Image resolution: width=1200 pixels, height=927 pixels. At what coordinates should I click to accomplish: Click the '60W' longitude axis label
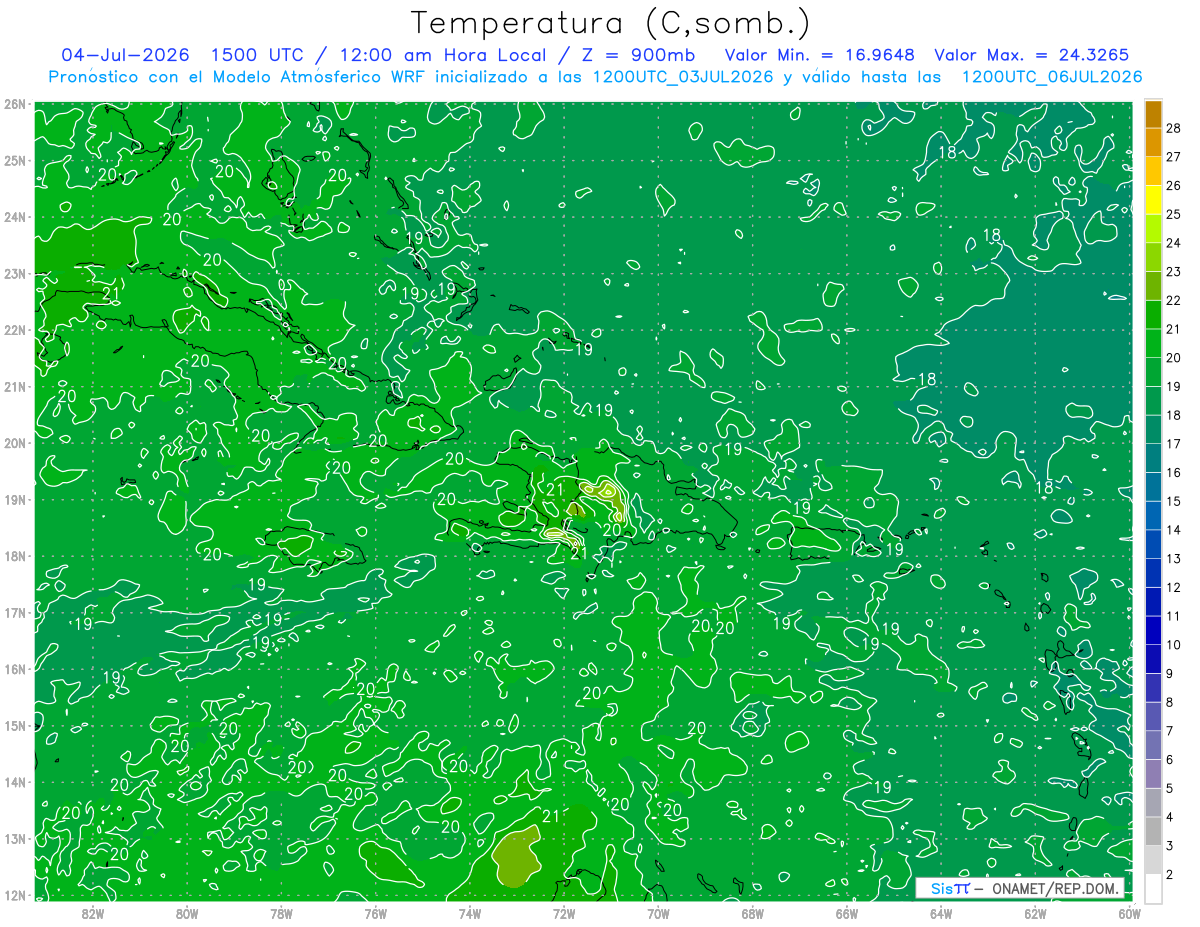point(1130,913)
